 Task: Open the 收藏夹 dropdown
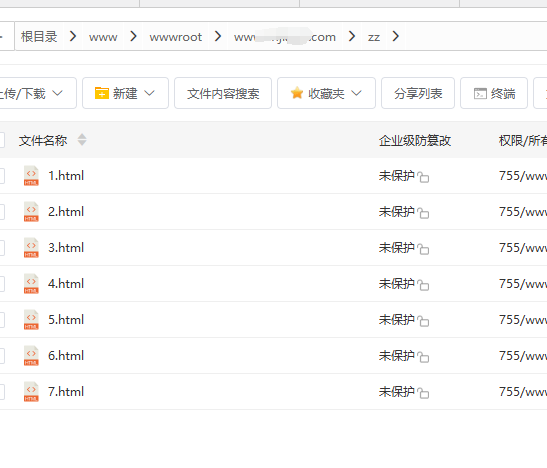click(356, 93)
